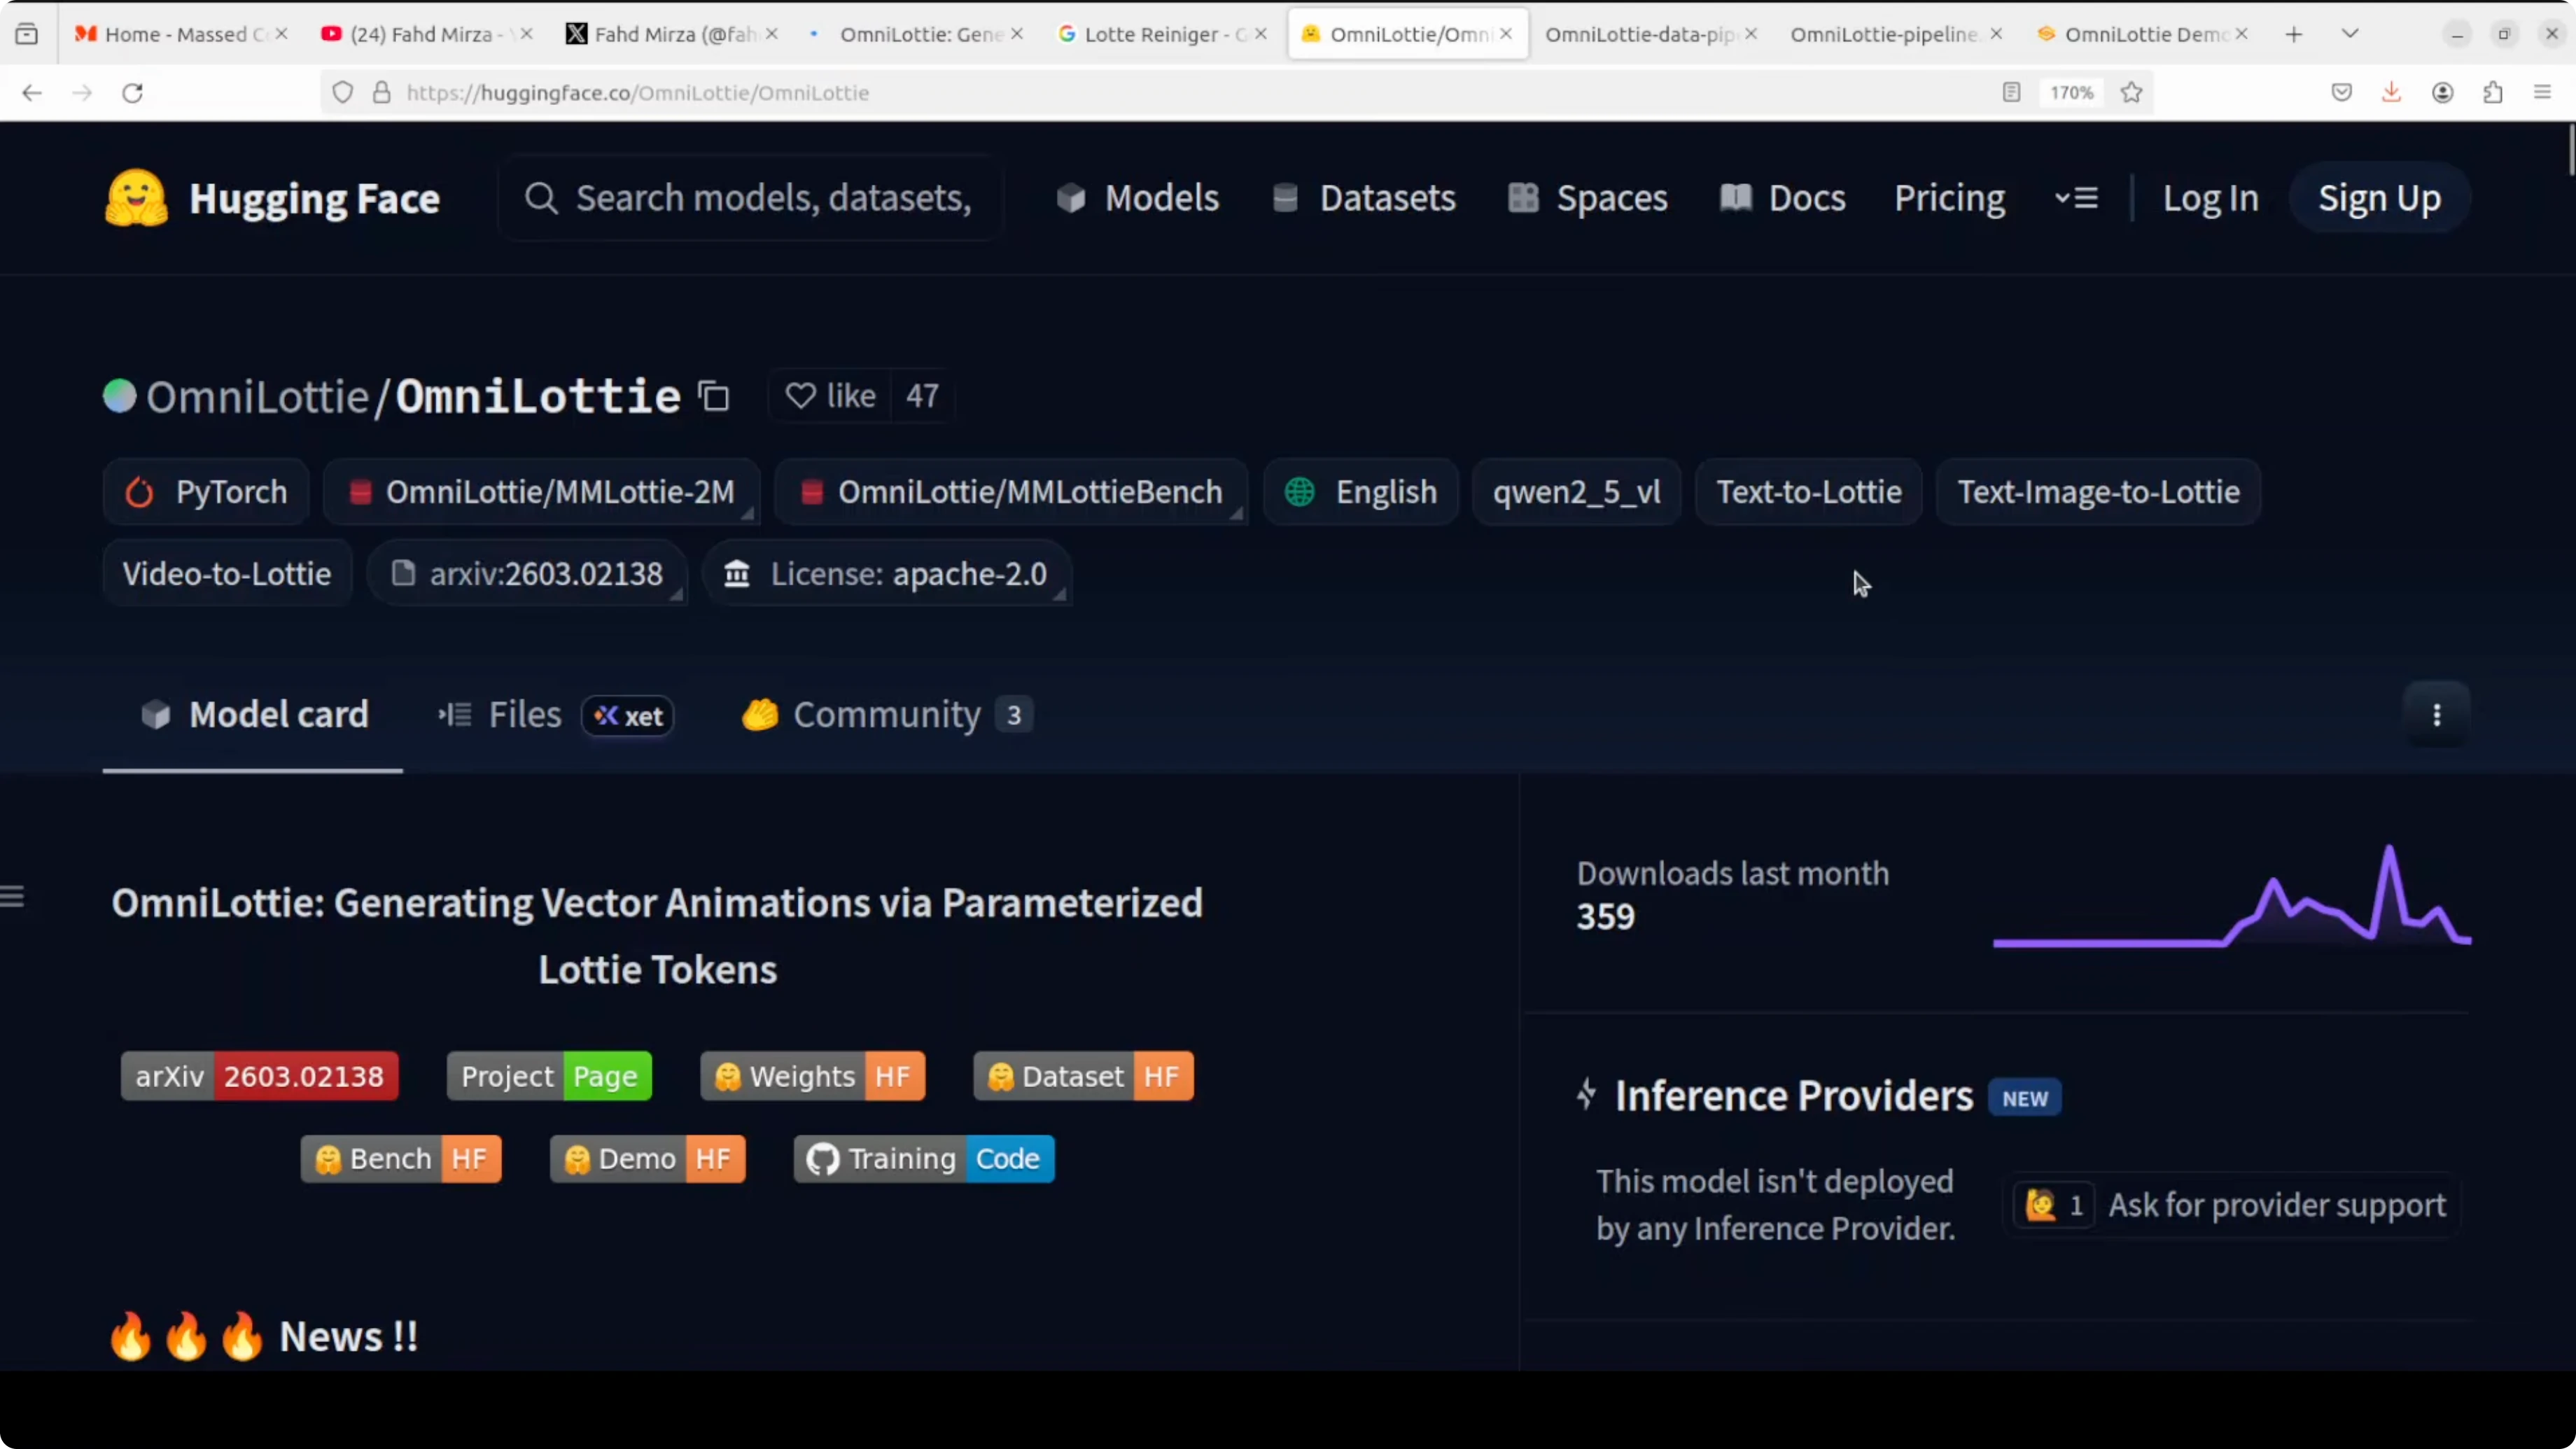Toggle reader view in address bar

2010,92
